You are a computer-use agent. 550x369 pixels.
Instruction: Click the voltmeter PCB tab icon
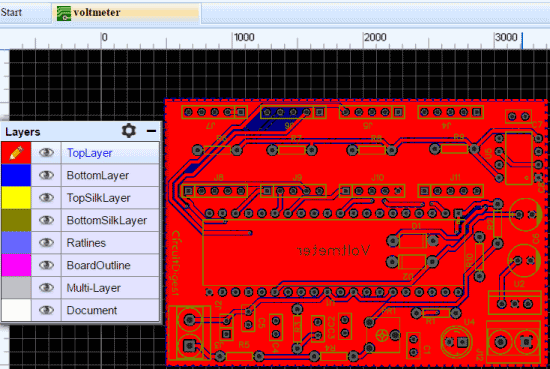tap(64, 13)
